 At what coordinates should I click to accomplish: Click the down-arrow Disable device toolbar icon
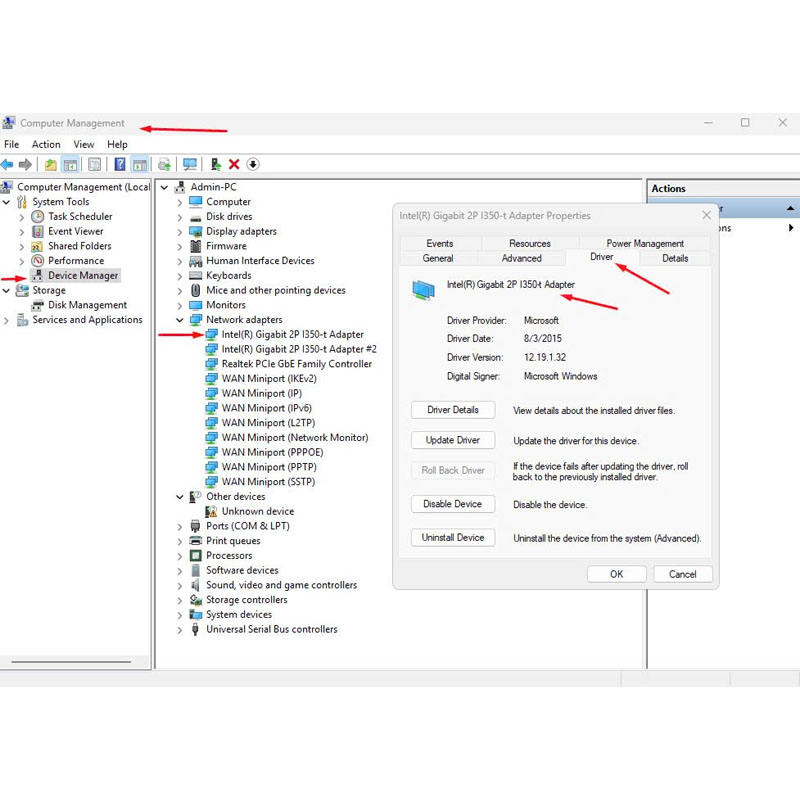pyautogui.click(x=253, y=164)
